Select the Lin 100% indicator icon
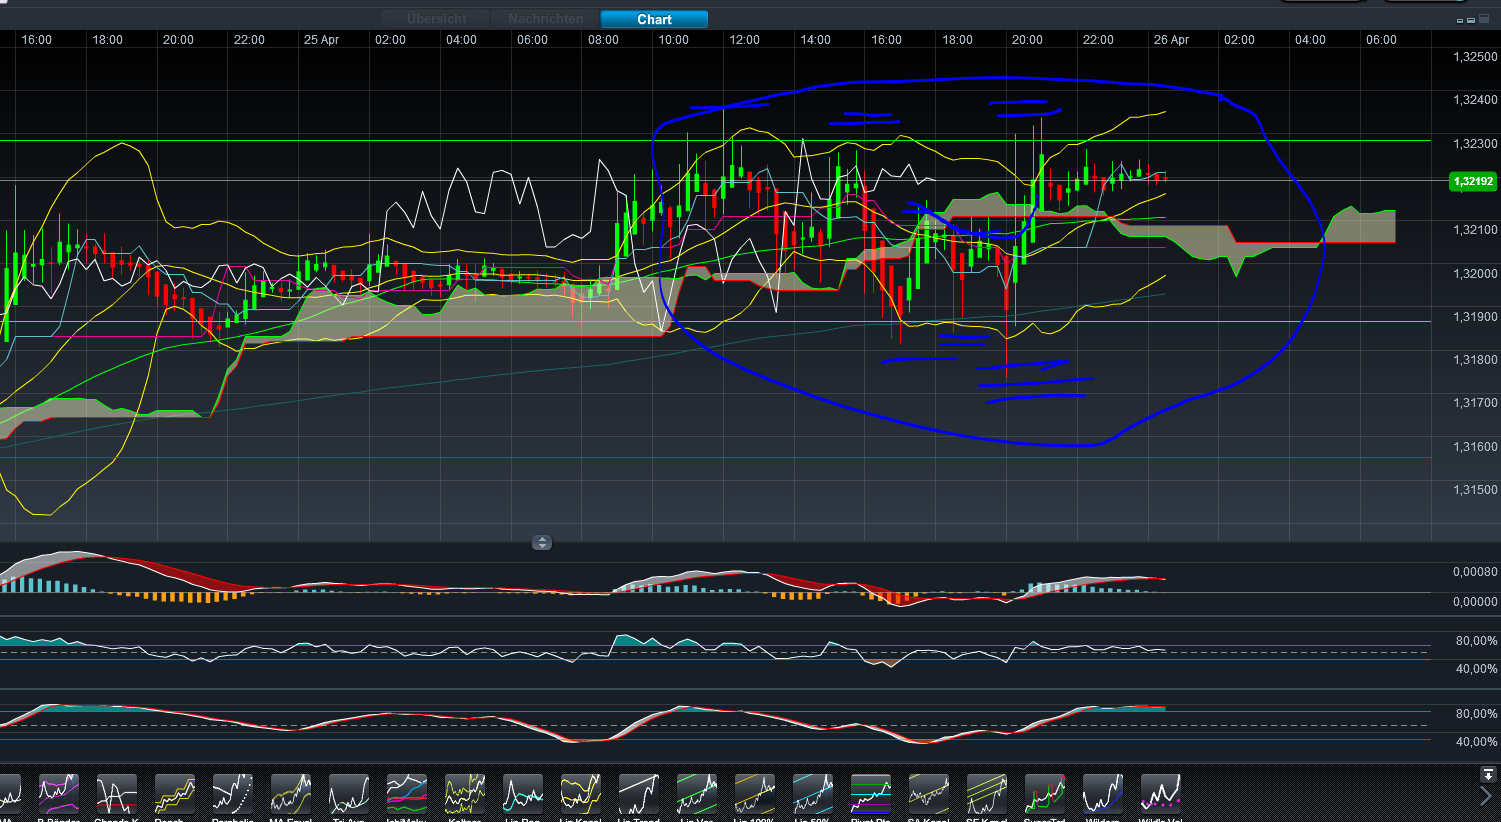Image resolution: width=1501 pixels, height=822 pixels. click(754, 793)
